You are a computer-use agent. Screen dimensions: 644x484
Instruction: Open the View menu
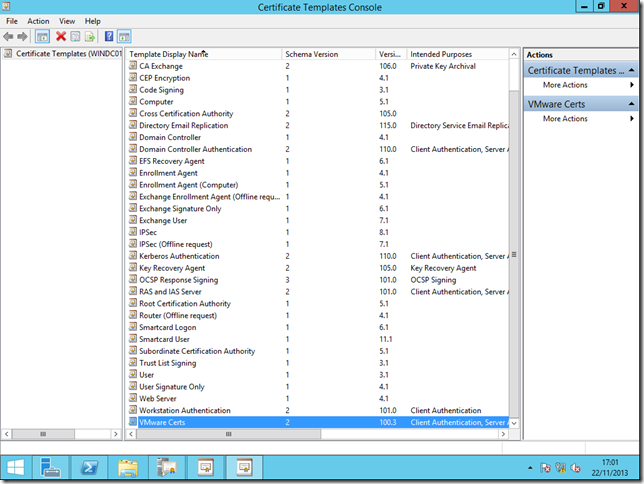(67, 20)
